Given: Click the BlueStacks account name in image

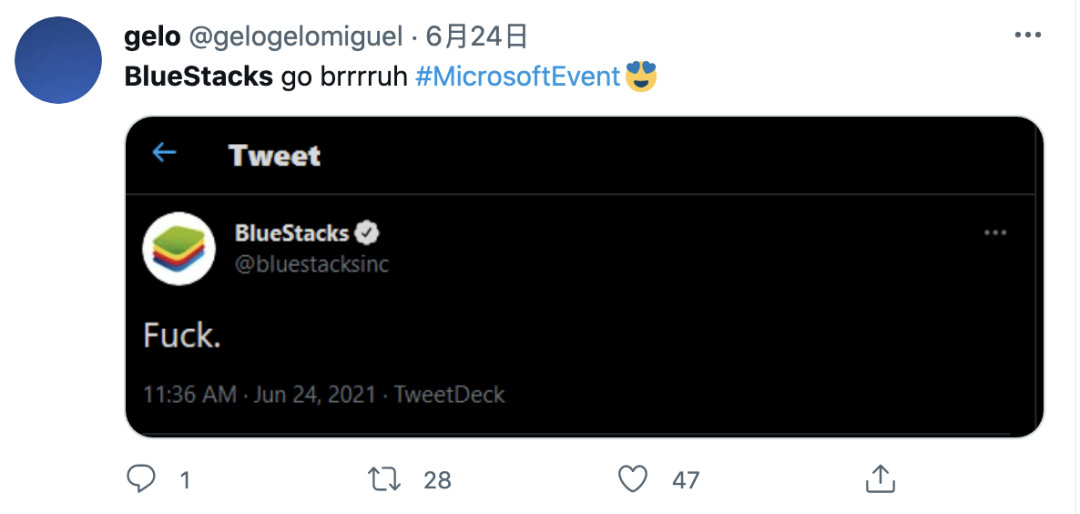Looking at the screenshot, I should [292, 234].
